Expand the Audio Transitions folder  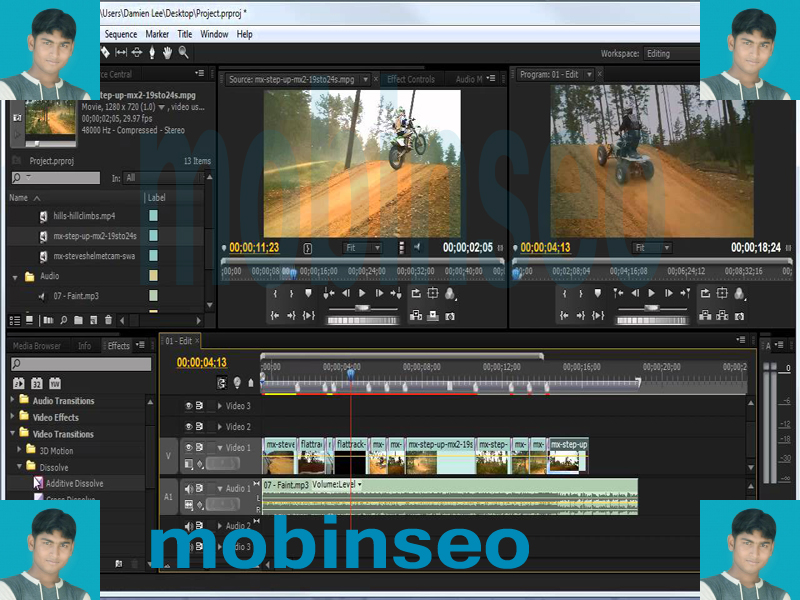pyautogui.click(x=13, y=401)
